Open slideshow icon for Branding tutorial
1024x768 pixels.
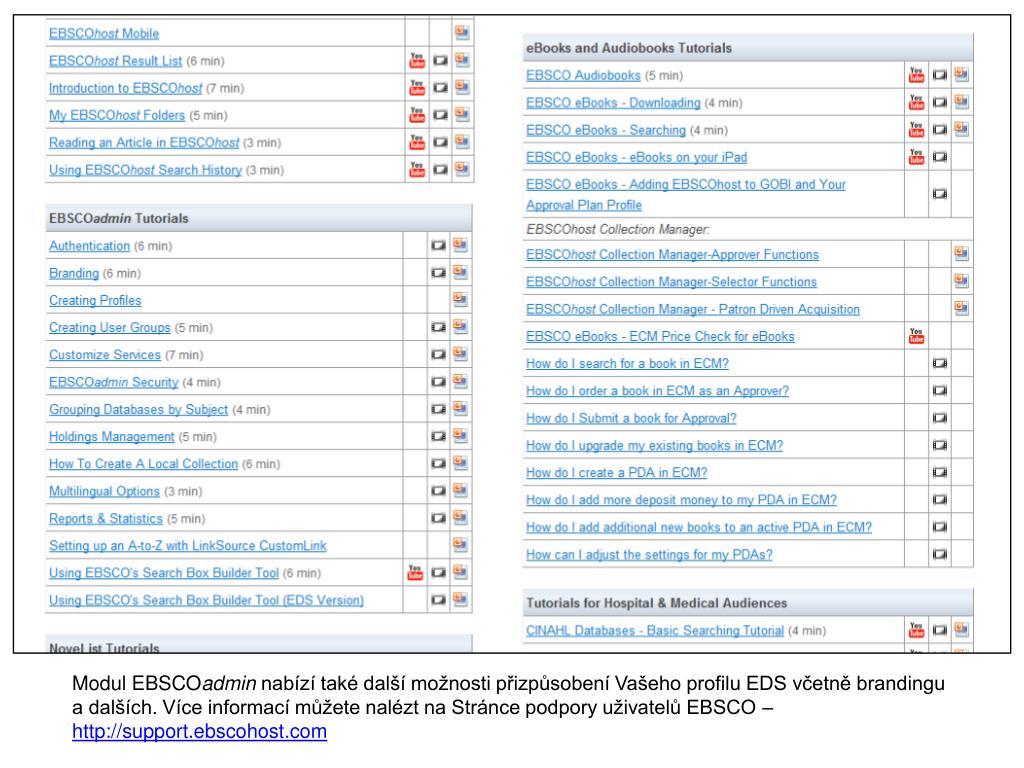(460, 272)
